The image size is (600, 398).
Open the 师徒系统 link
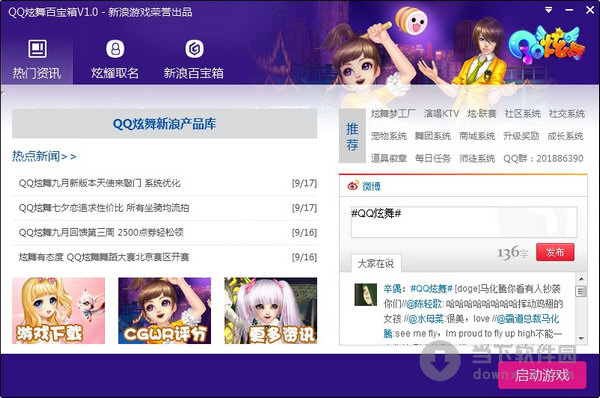point(477,158)
